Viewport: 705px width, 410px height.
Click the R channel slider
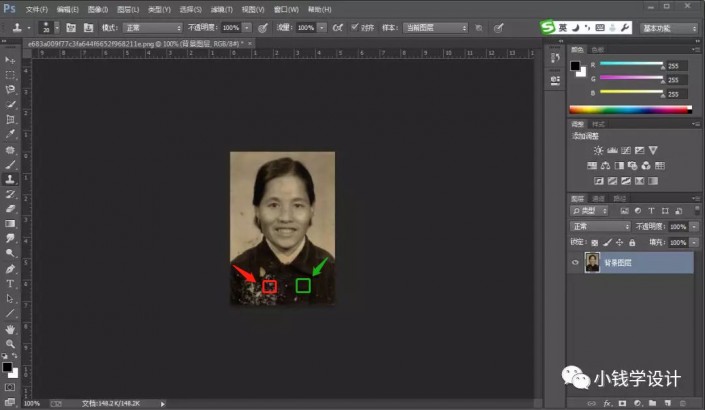pos(631,64)
